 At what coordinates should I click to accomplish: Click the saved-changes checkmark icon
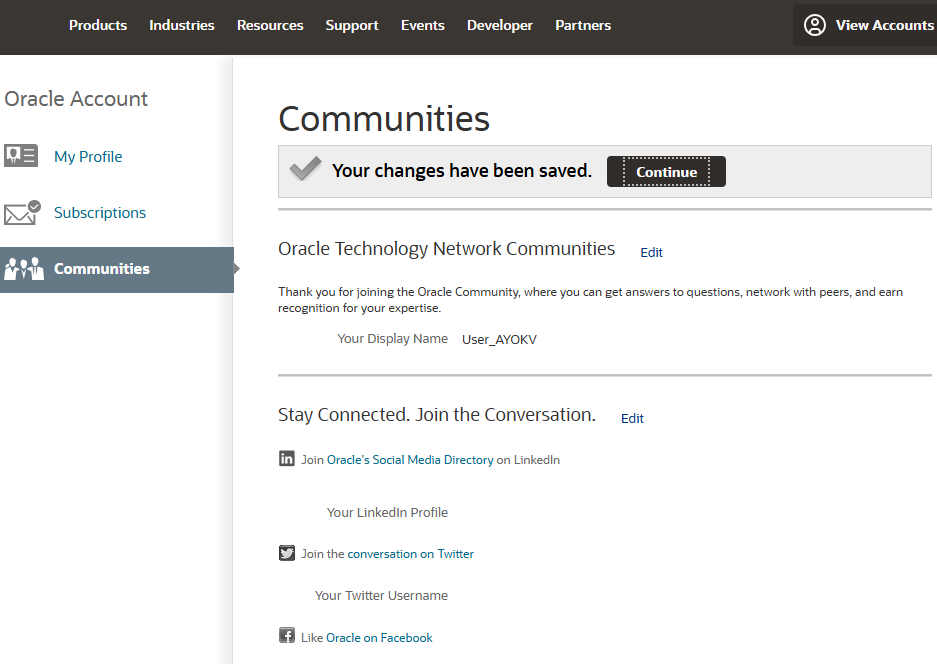tap(305, 169)
